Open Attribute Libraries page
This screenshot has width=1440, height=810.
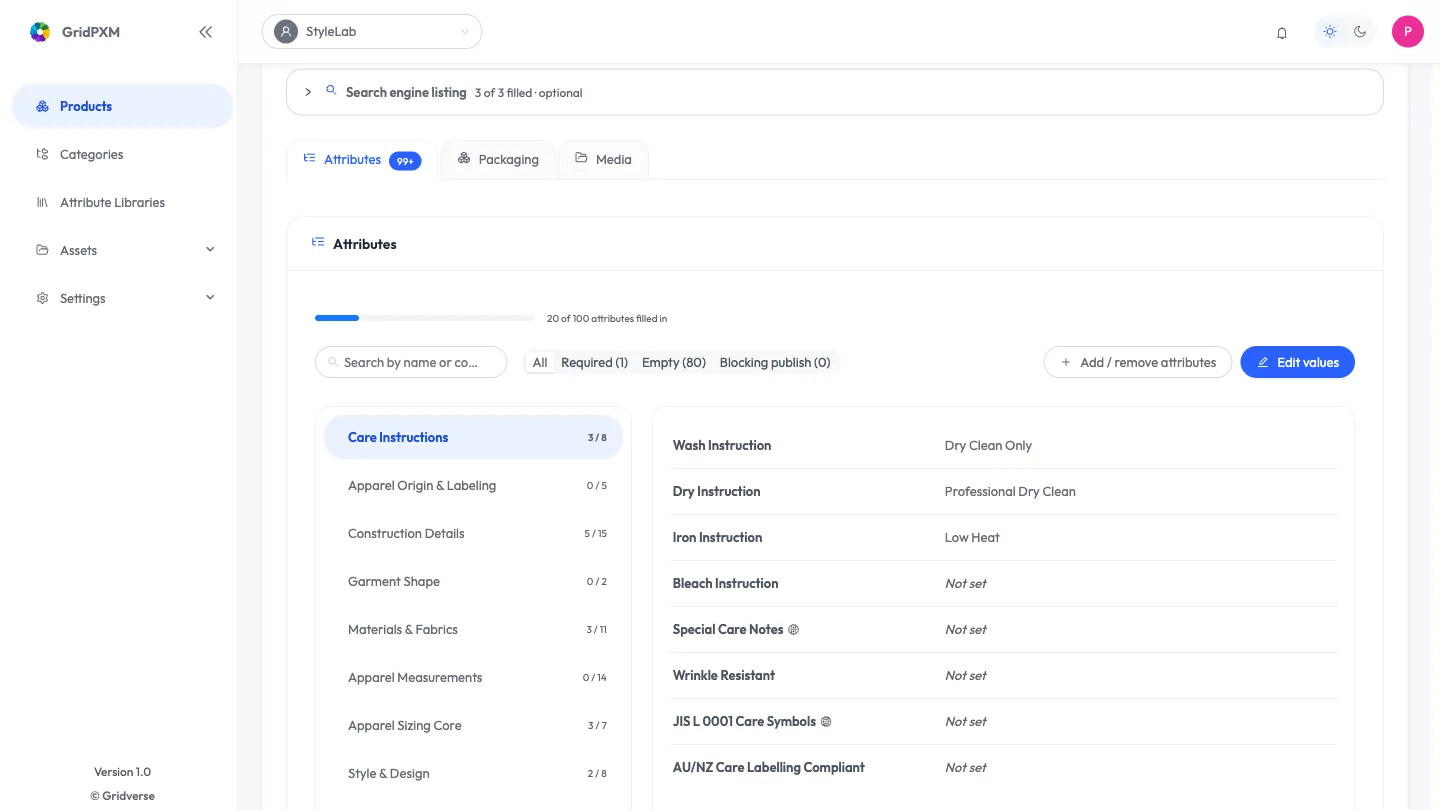point(122,202)
